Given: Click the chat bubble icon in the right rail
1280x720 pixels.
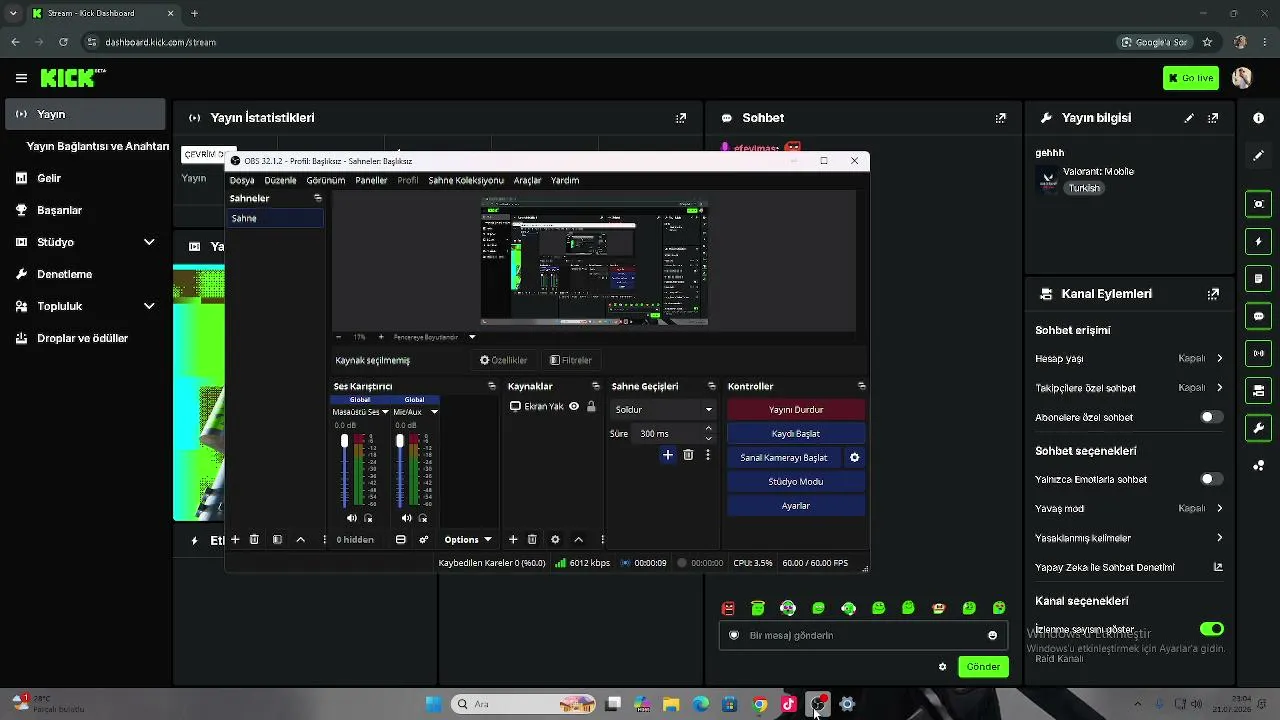Looking at the screenshot, I should 1258,316.
